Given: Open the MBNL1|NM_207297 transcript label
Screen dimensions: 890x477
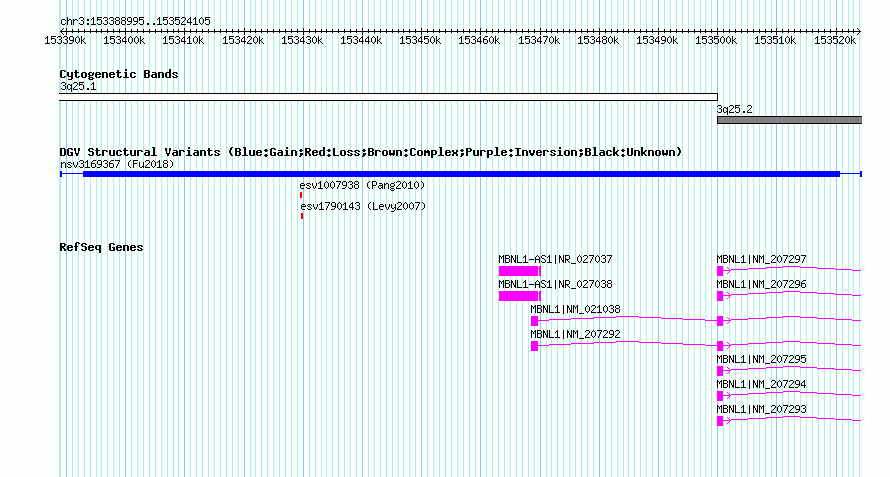Looking at the screenshot, I should click(762, 259).
